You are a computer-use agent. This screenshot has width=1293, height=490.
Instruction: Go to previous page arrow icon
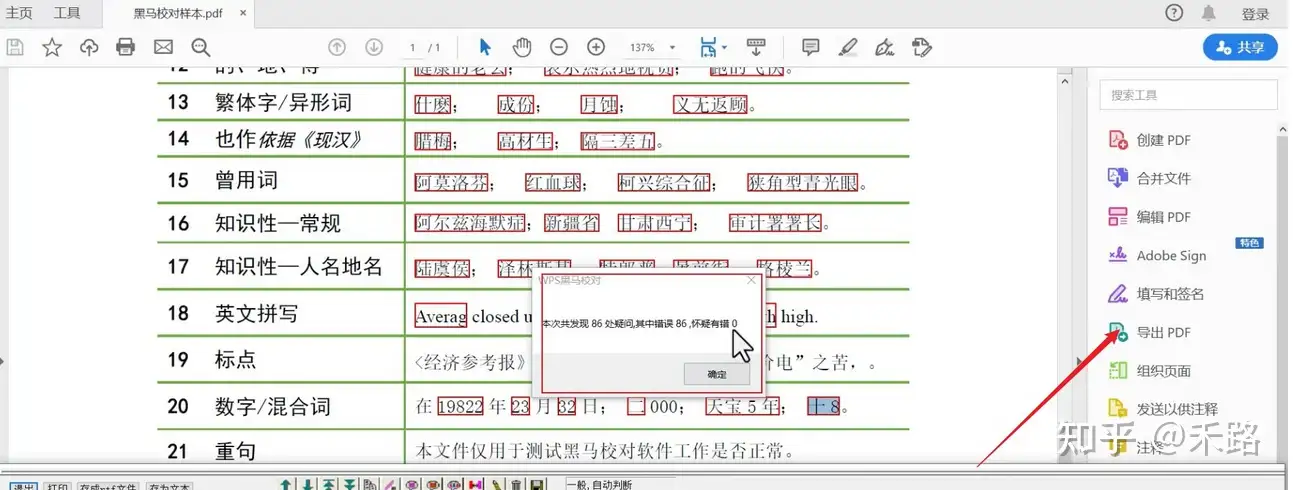tap(337, 47)
